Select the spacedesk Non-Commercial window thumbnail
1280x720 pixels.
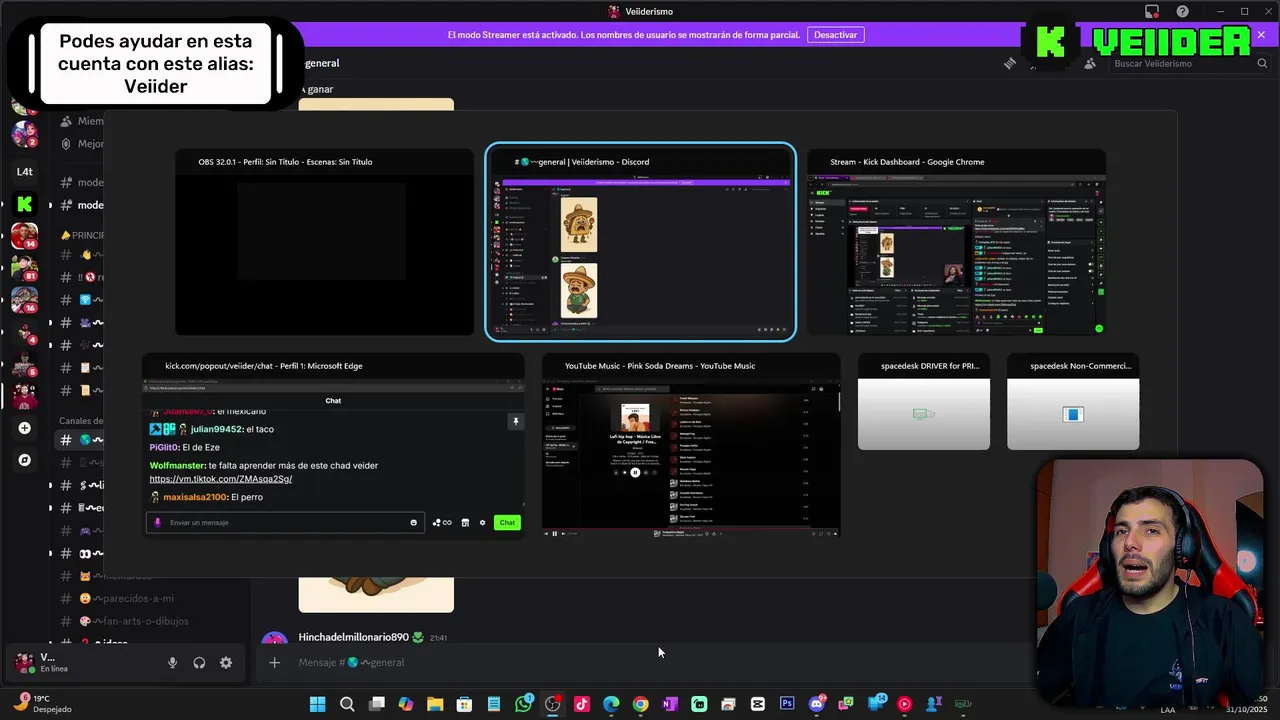1073,402
